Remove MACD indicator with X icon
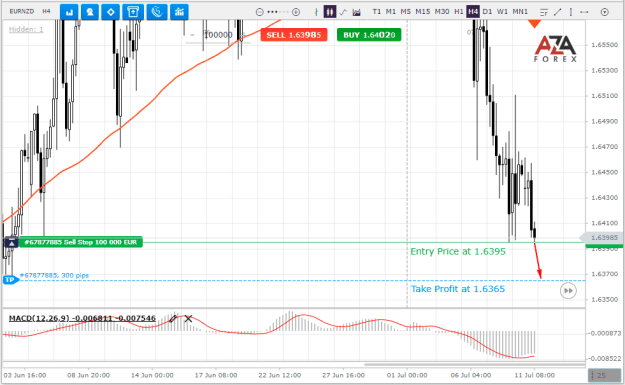625x385 pixels. [188, 318]
